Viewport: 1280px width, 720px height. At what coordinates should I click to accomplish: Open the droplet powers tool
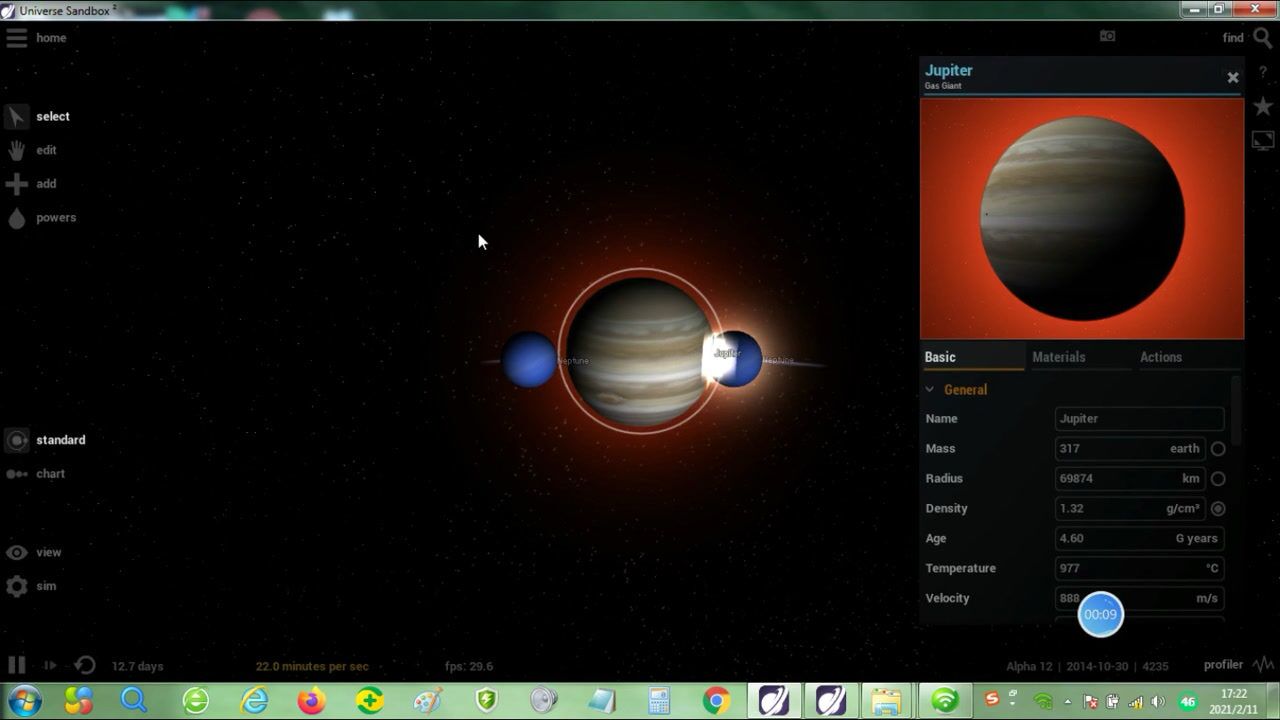pos(16,218)
